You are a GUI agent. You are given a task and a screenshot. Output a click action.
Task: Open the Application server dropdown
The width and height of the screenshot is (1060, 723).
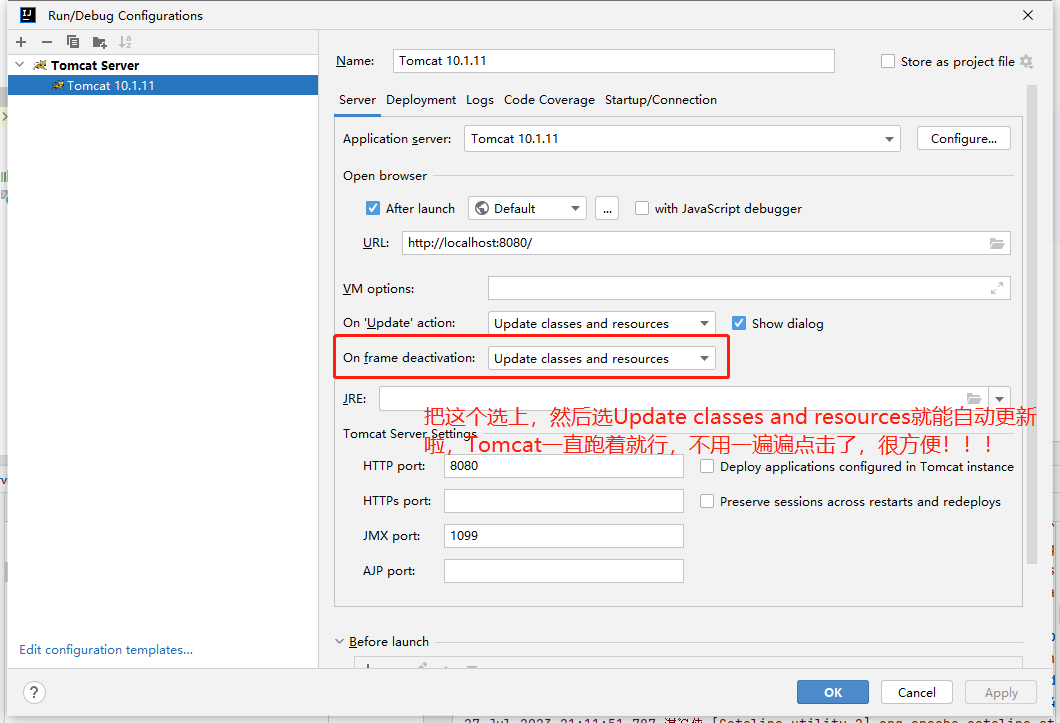(x=682, y=139)
